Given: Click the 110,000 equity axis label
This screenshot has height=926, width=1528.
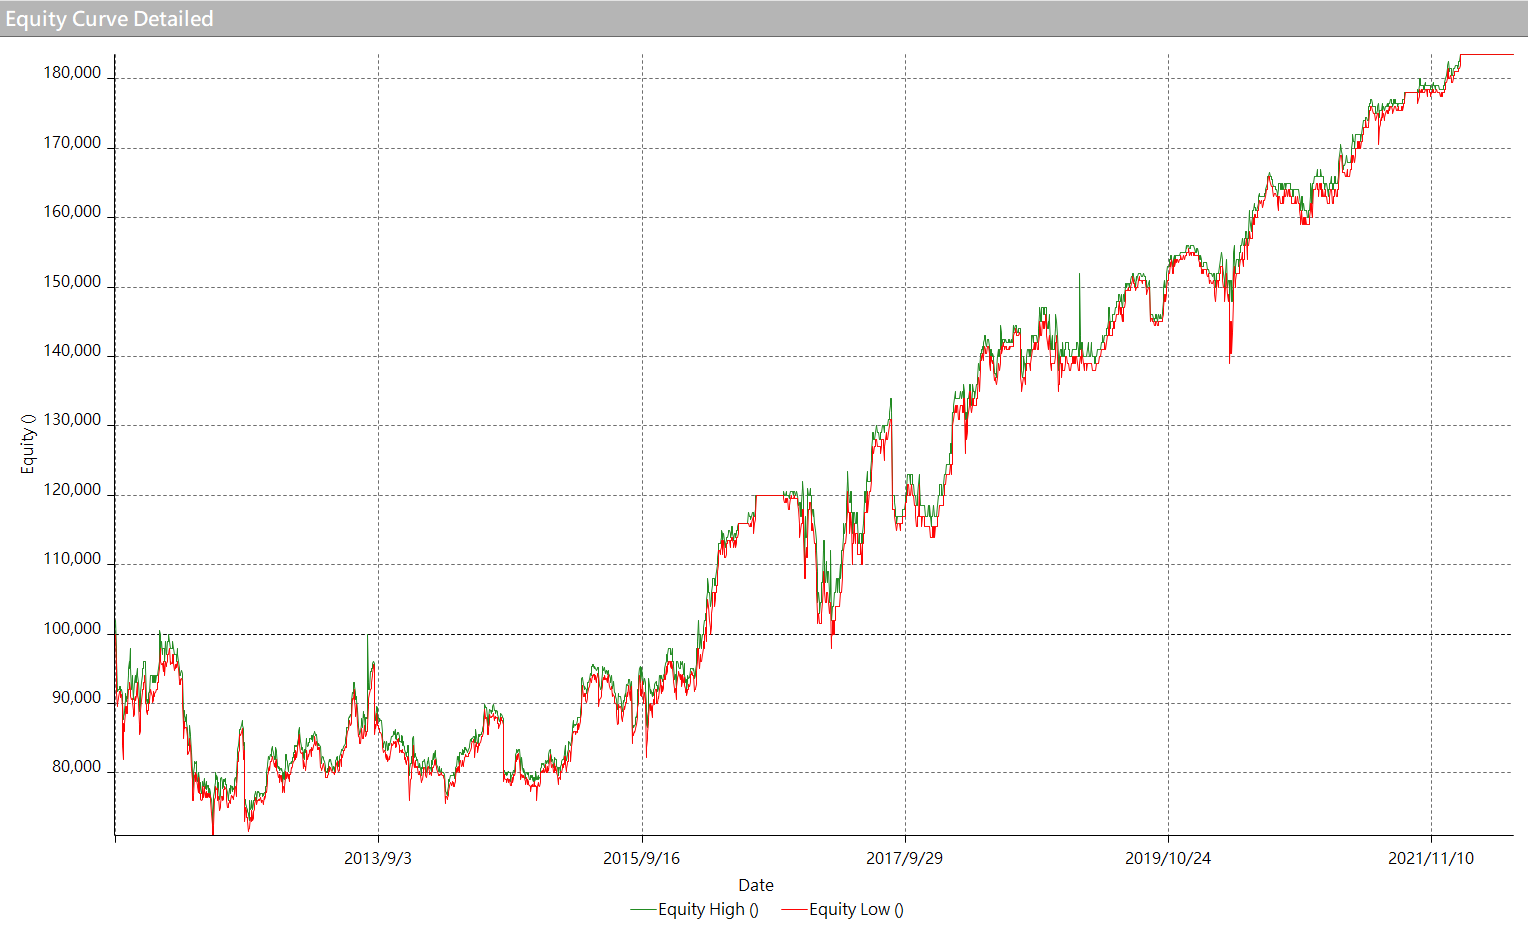Looking at the screenshot, I should coord(72,559).
